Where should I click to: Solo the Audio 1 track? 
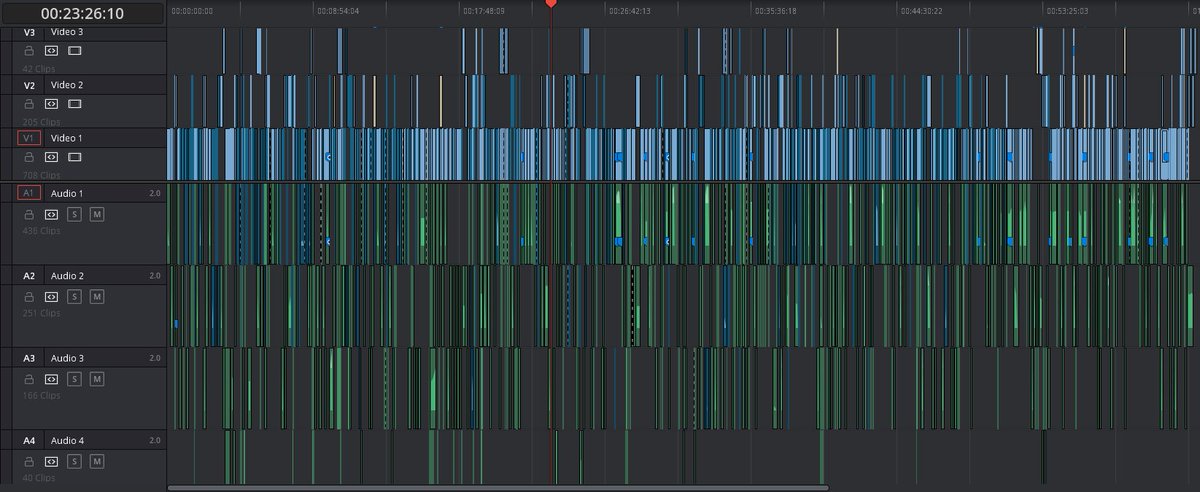click(x=75, y=214)
